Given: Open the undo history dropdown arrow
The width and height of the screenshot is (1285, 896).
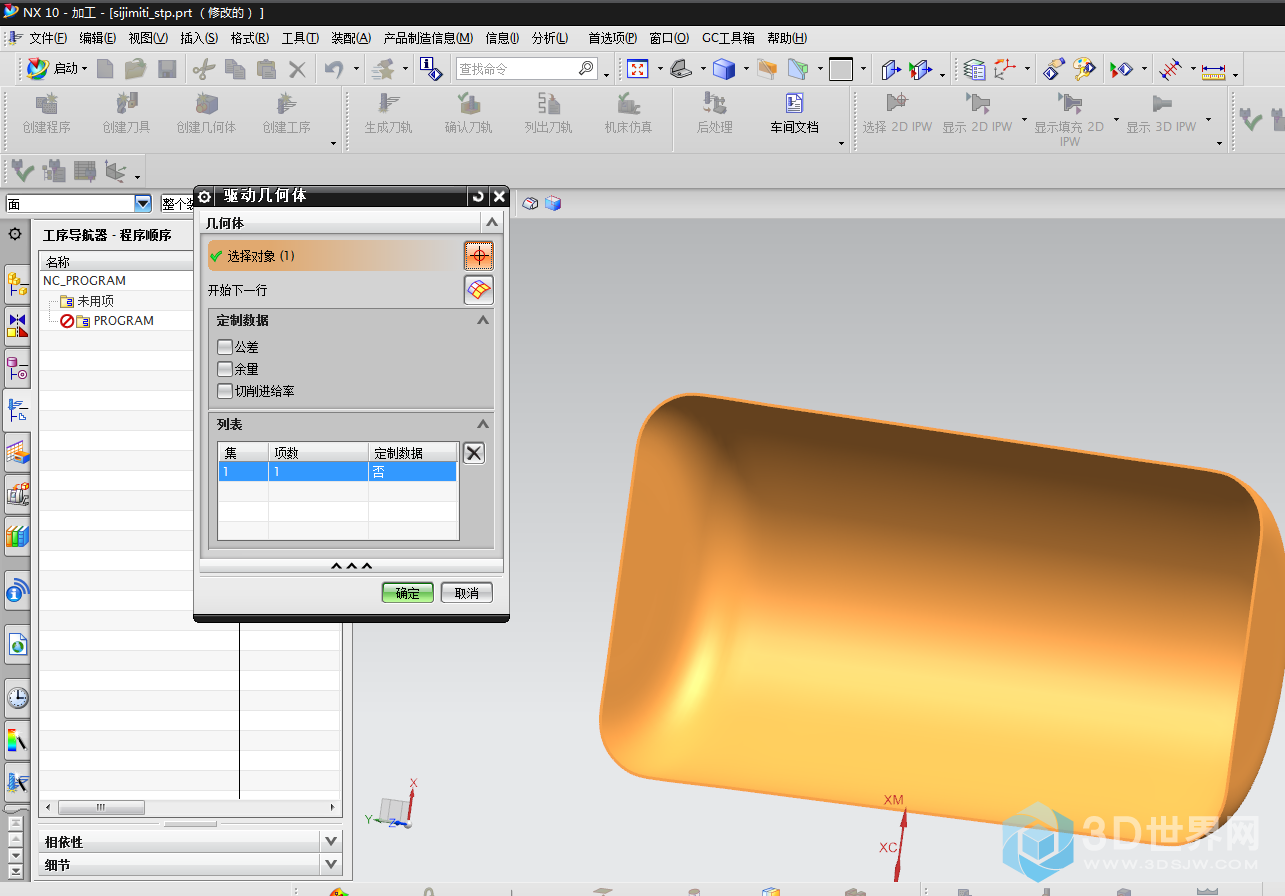Looking at the screenshot, I should point(354,69).
